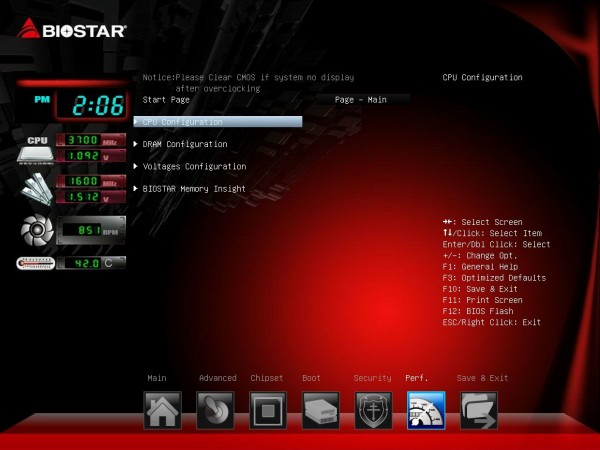Click the BIOSTAR logo
Screen dimensions: 600x450
coord(72,29)
